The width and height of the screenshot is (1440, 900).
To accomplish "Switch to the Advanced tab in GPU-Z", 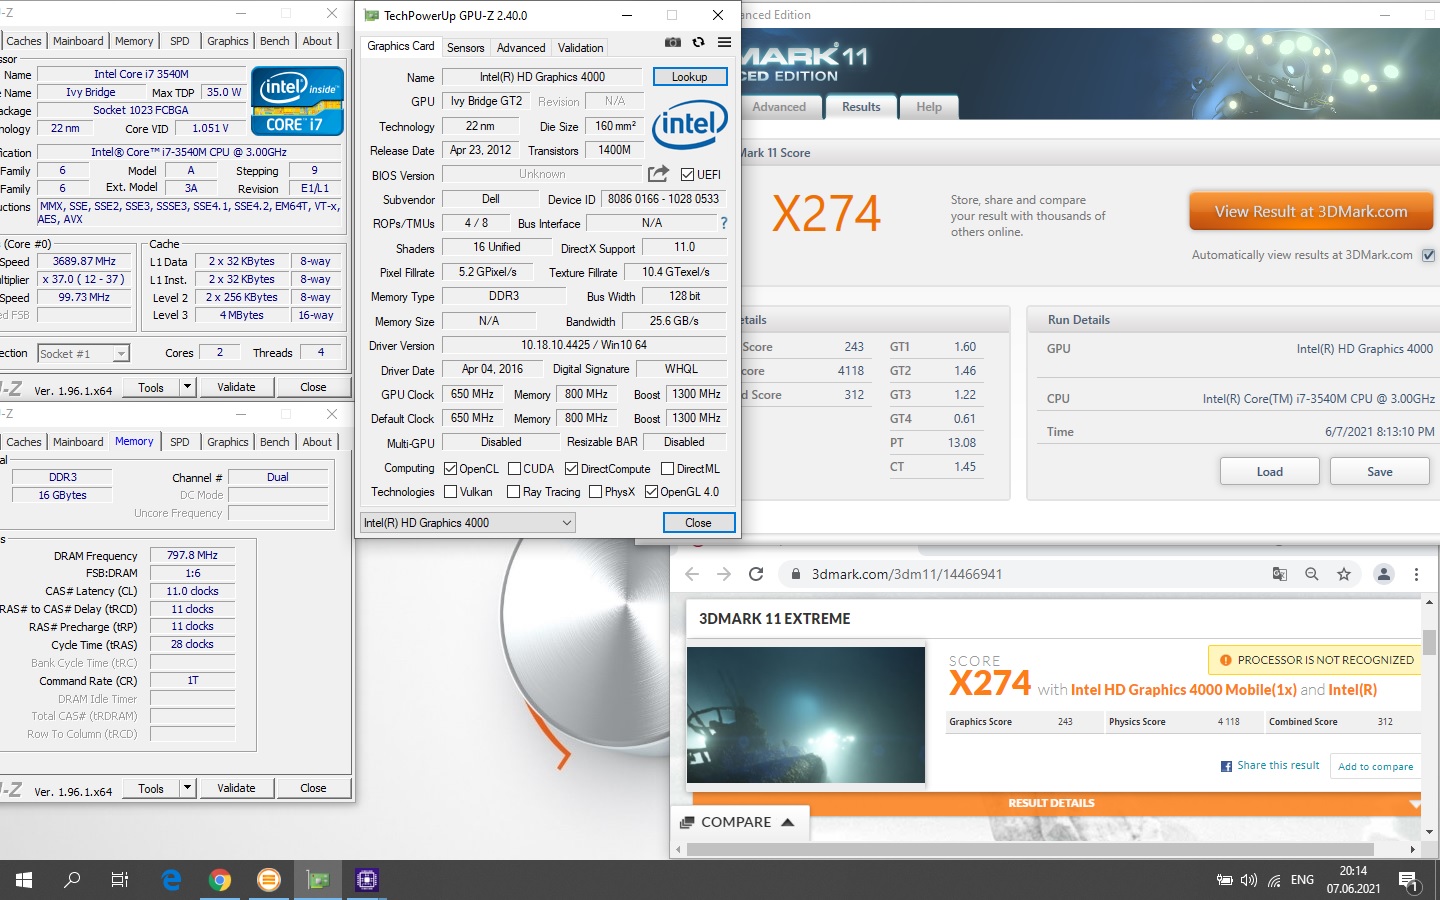I will [x=521, y=47].
